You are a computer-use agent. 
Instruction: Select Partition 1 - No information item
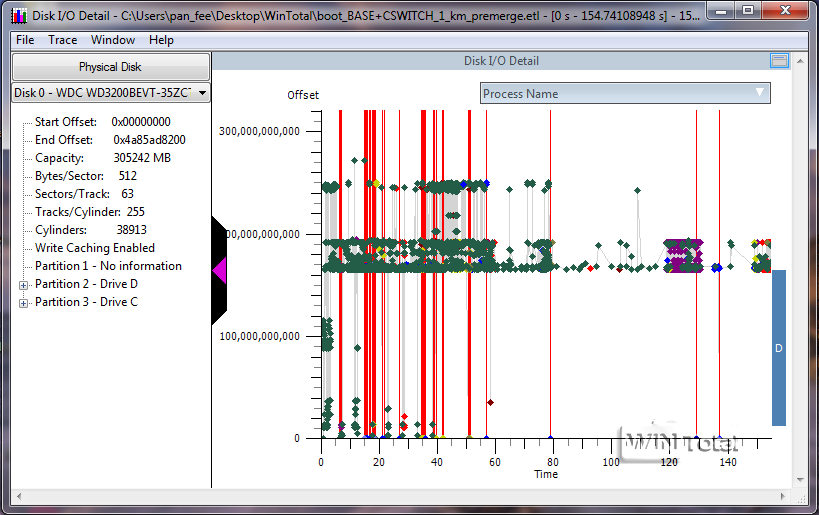[x=108, y=266]
